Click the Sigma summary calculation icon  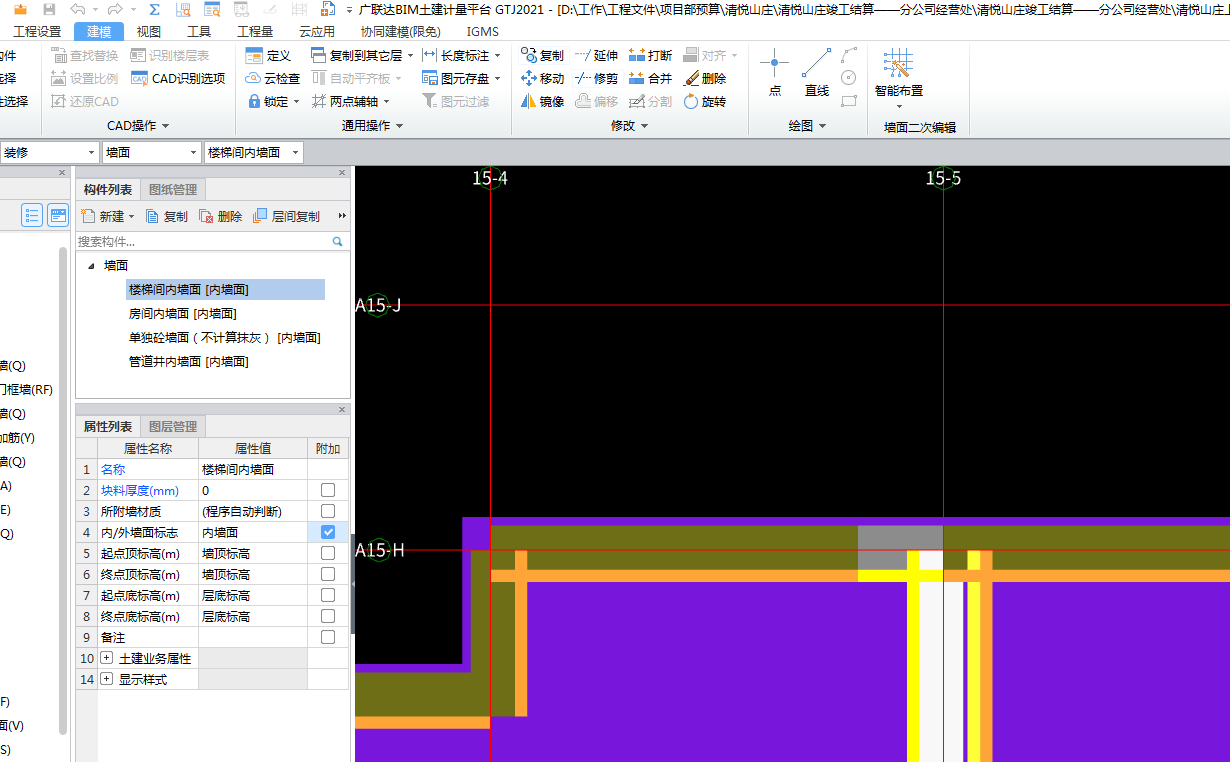pos(155,9)
